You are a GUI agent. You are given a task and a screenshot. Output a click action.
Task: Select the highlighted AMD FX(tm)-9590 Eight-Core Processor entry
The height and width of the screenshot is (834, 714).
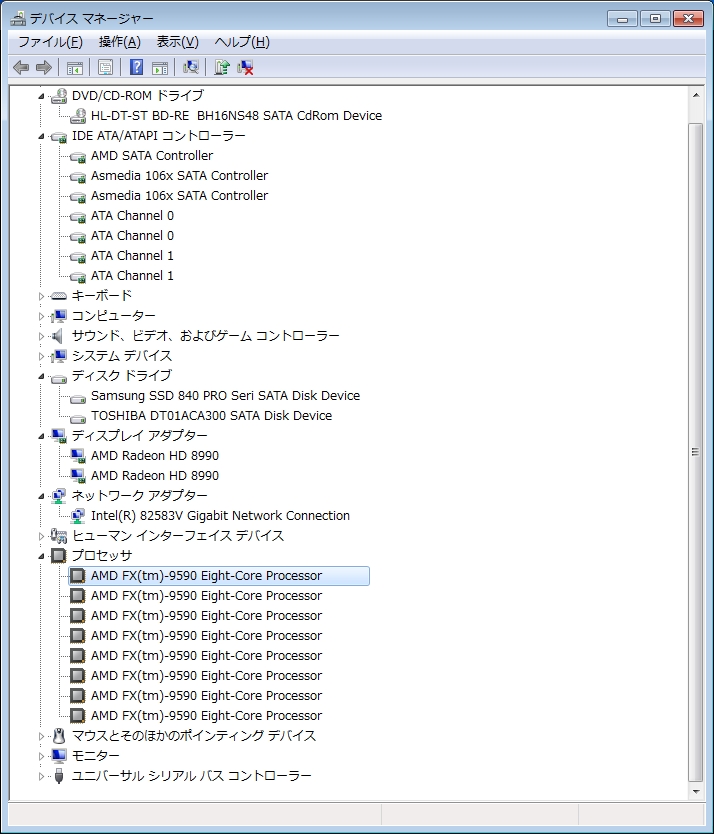[x=219, y=576]
